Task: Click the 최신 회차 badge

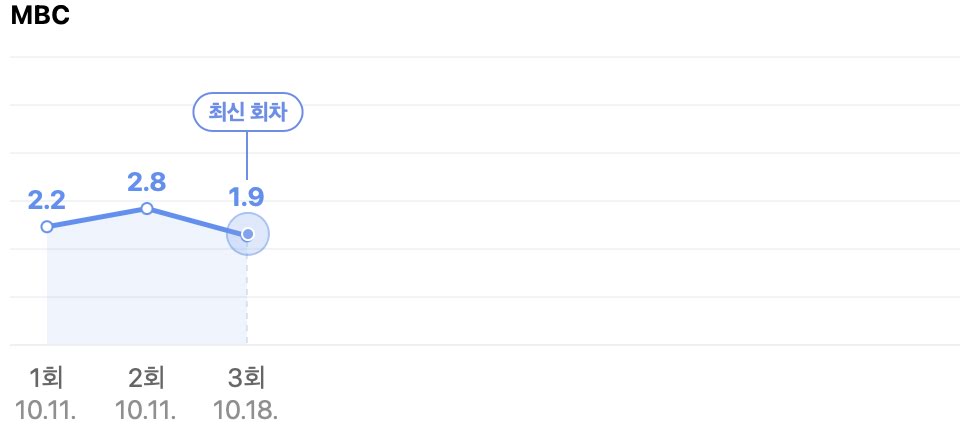Action: tap(248, 112)
